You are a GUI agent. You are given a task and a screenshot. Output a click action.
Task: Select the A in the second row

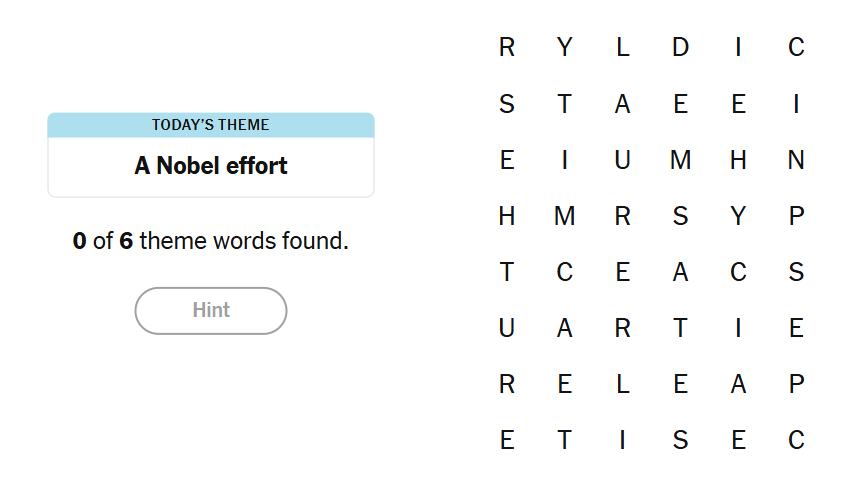623,104
